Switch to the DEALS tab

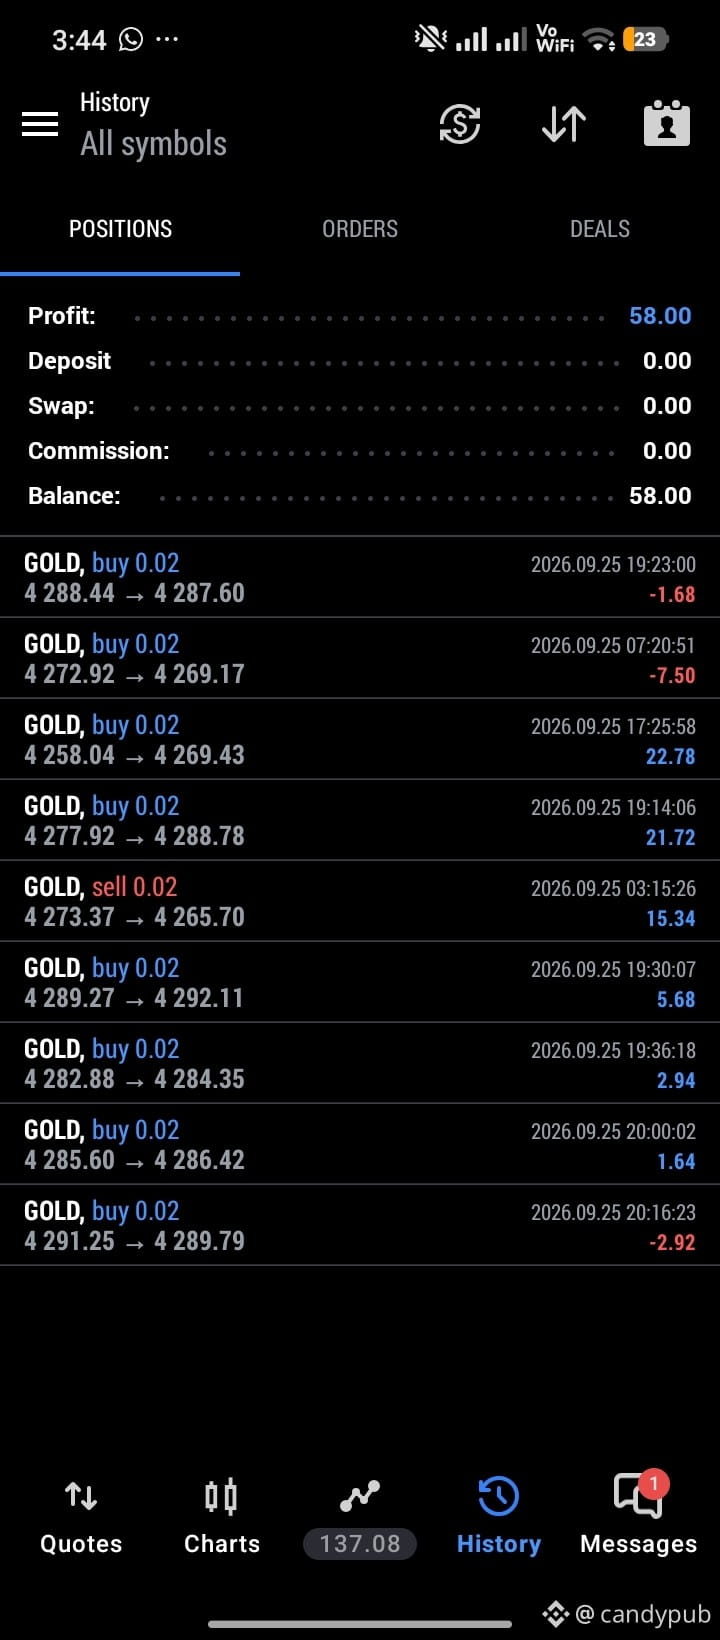pos(600,229)
